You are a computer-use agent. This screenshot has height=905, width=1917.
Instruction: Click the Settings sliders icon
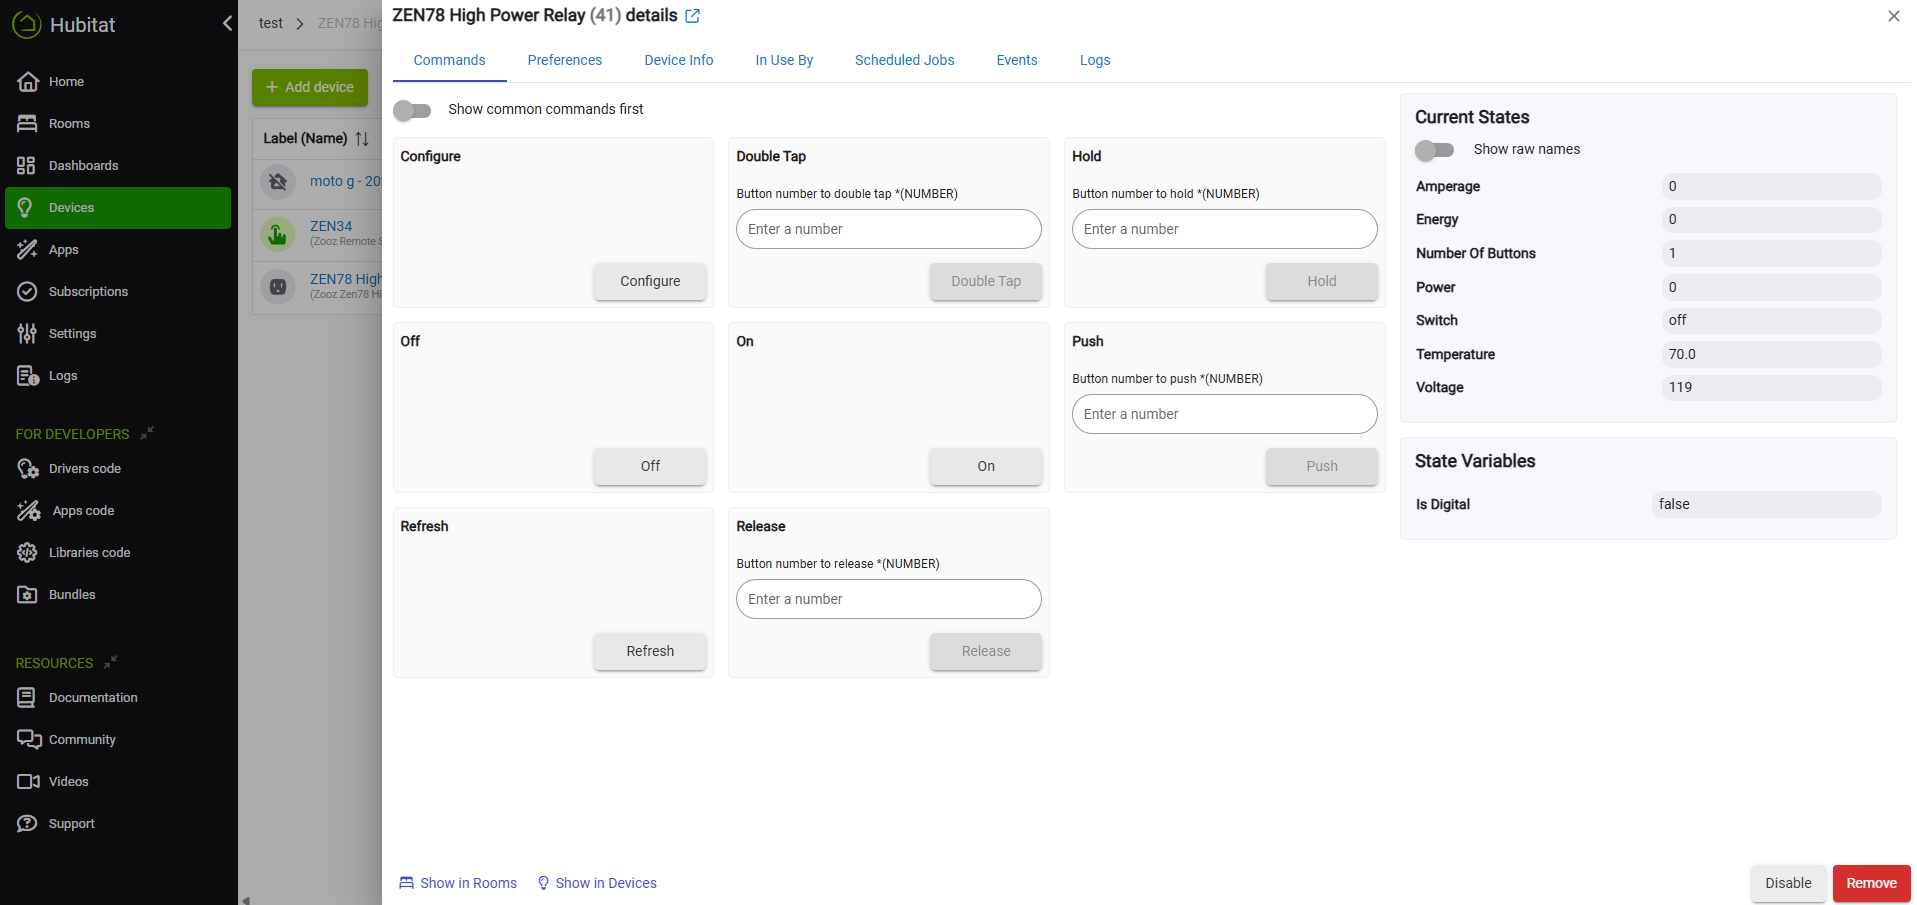click(x=27, y=334)
